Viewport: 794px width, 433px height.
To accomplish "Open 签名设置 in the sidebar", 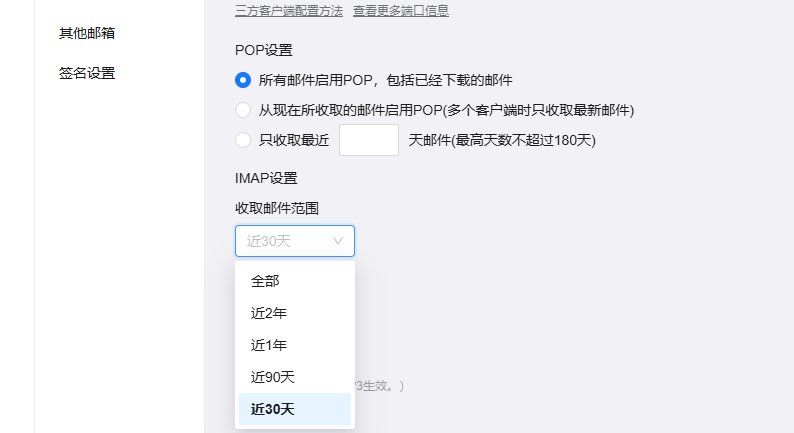I will tap(86, 73).
